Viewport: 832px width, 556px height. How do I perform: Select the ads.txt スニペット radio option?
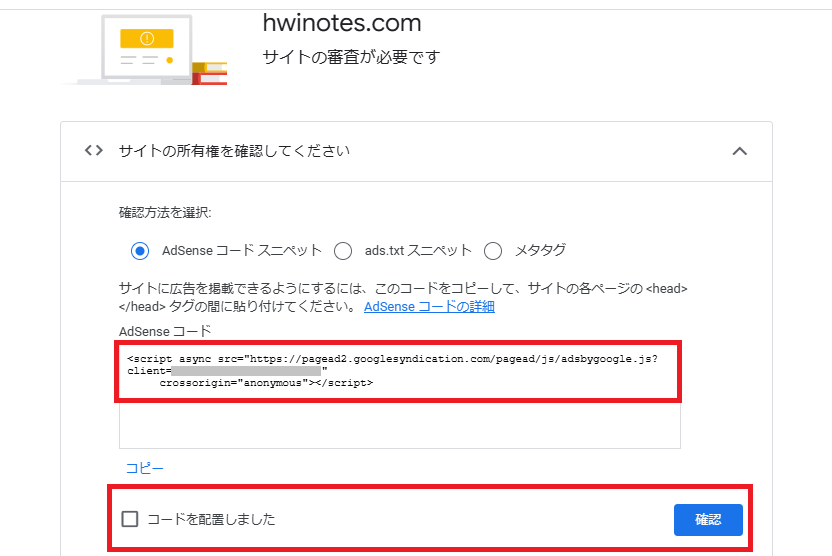343,251
